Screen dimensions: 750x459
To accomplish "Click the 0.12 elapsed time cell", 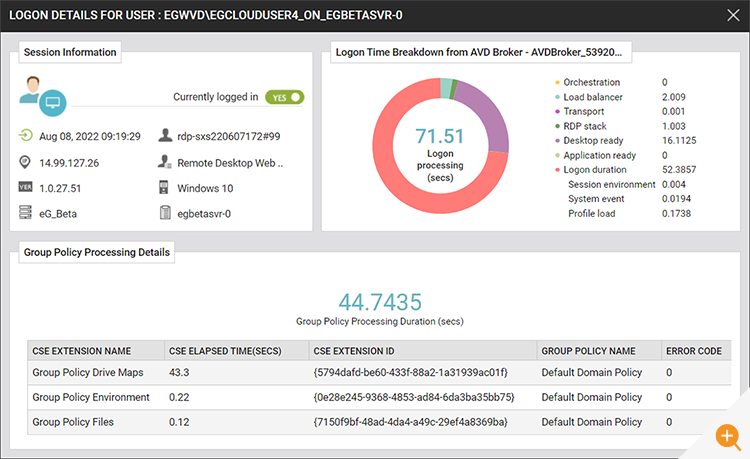I will pos(179,422).
